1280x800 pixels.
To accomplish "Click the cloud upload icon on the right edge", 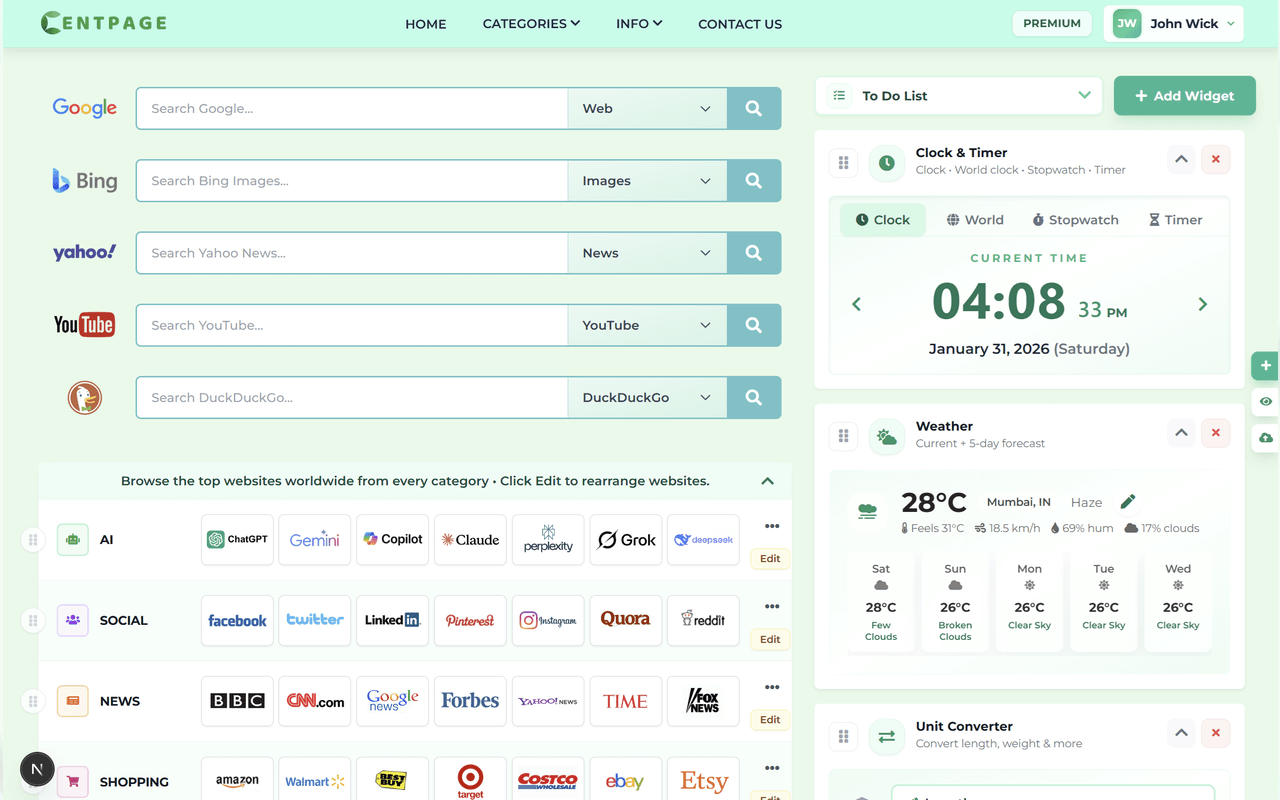I will pyautogui.click(x=1265, y=437).
